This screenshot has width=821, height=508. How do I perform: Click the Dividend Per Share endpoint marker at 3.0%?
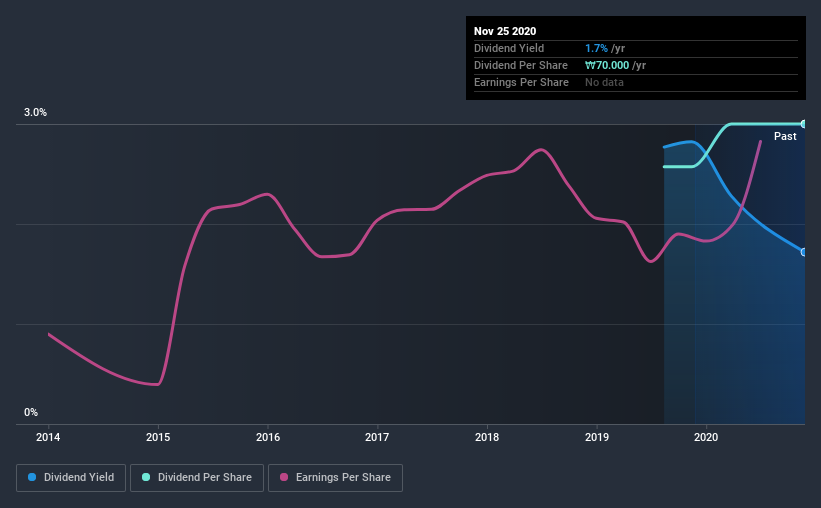(x=803, y=124)
